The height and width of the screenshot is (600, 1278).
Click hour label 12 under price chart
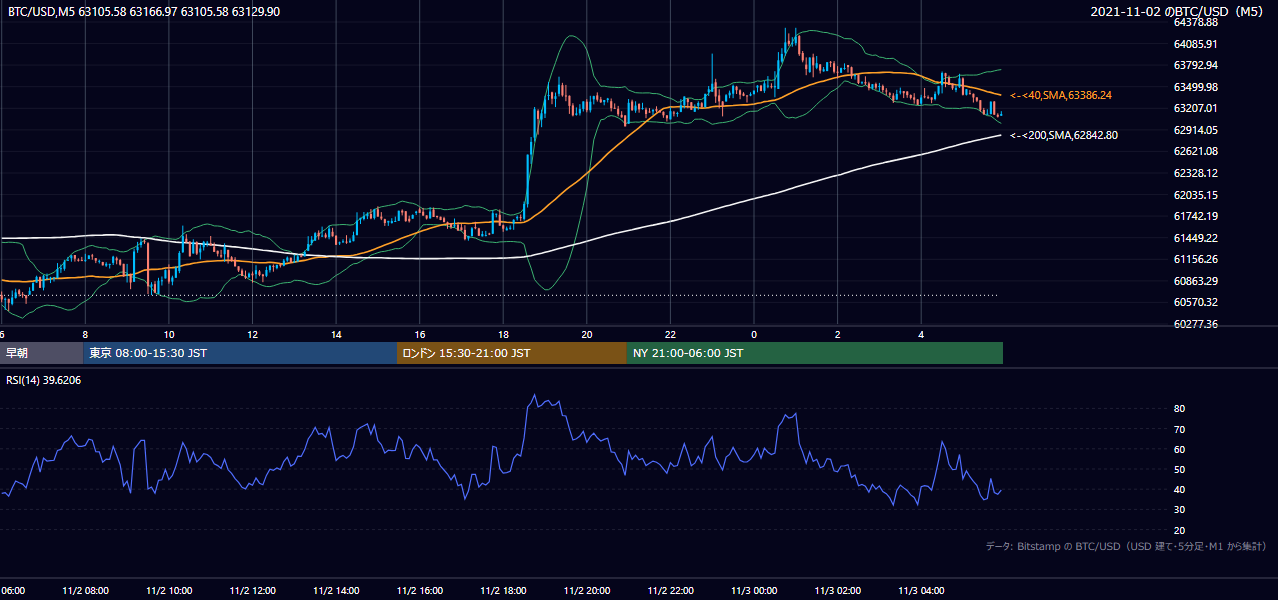252,334
